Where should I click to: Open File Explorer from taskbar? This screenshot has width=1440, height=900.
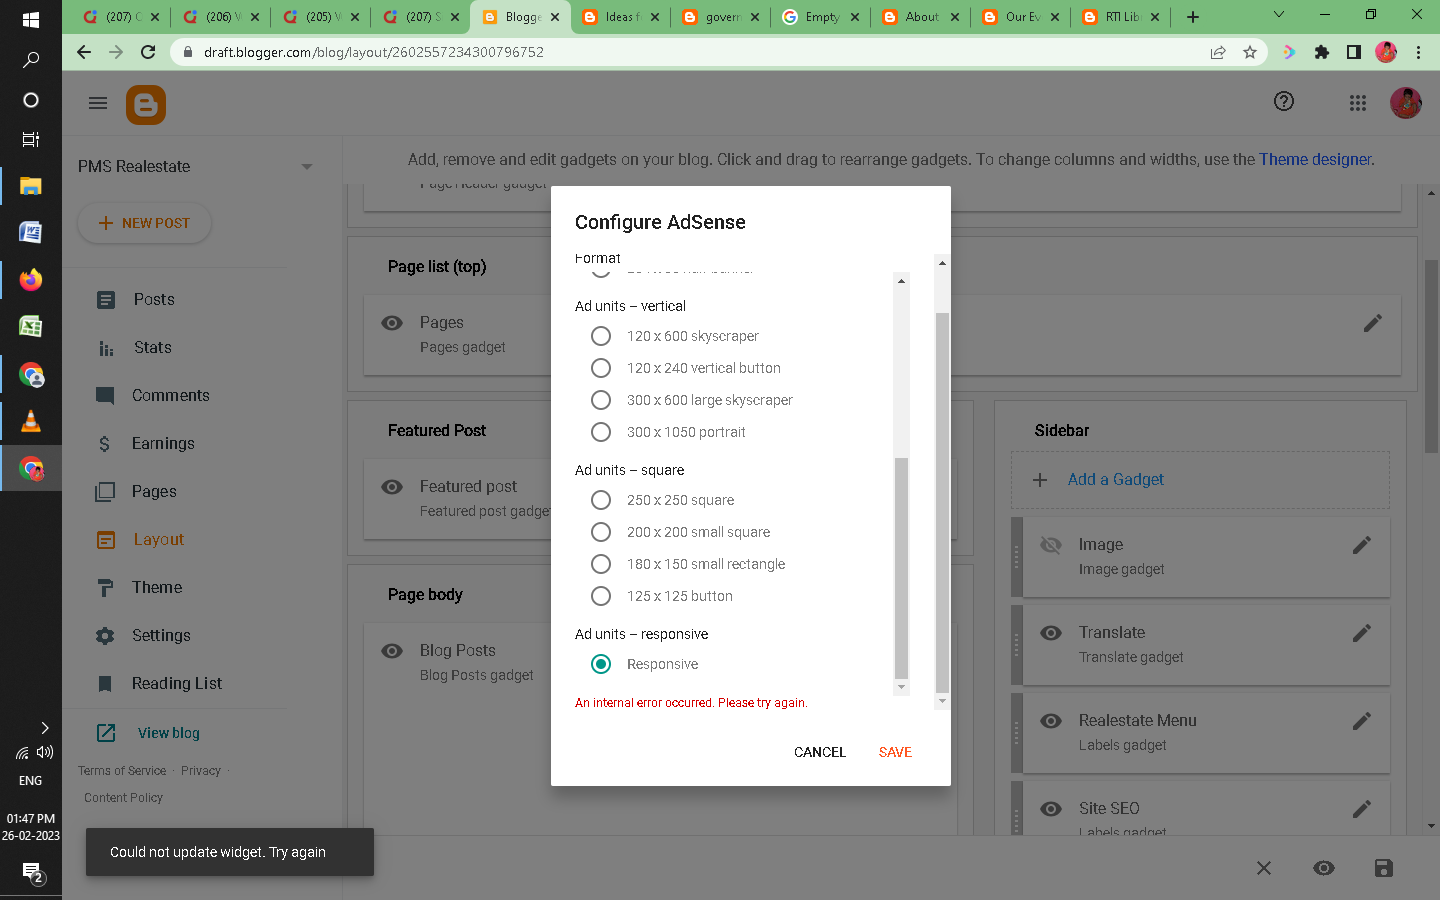pos(30,185)
